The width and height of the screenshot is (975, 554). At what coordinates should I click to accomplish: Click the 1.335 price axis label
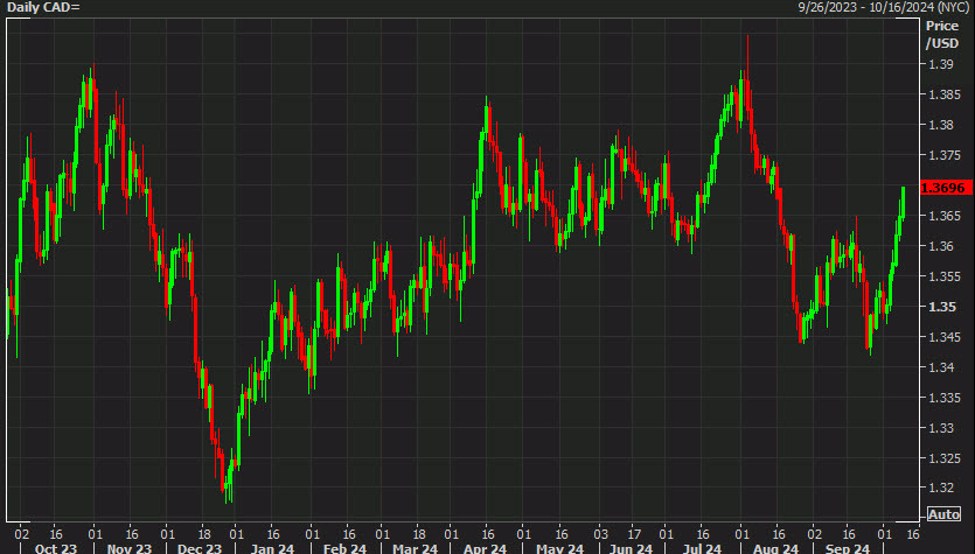[x=945, y=398]
